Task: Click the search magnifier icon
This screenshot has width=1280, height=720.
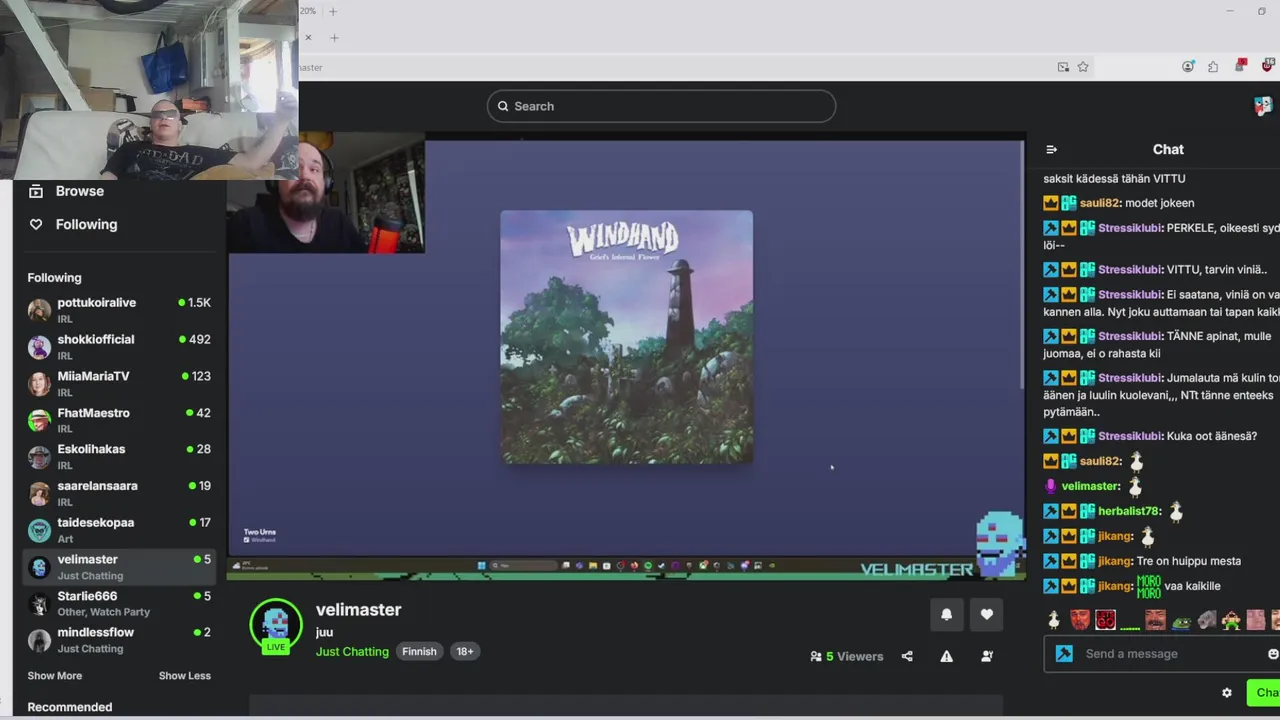Action: pyautogui.click(x=503, y=106)
